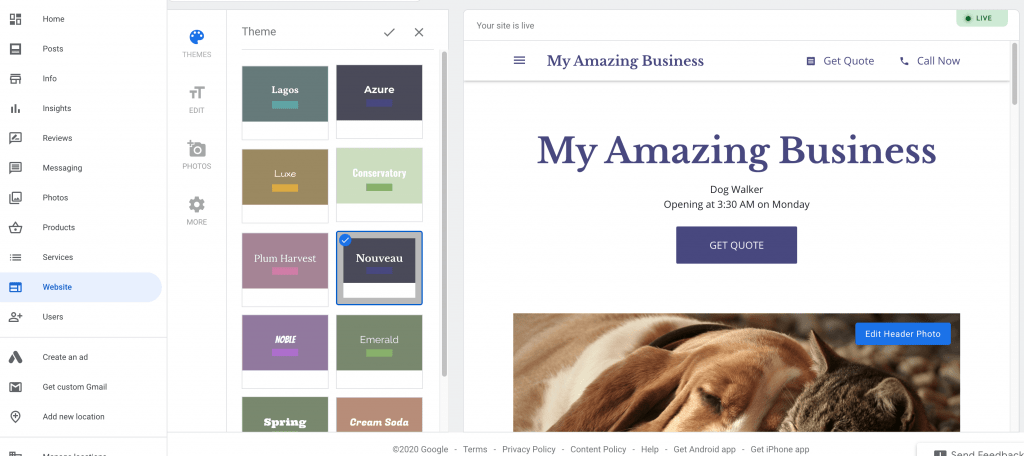Select the Plum Harvest theme
Image resolution: width=1024 pixels, height=456 pixels.
coord(285,261)
